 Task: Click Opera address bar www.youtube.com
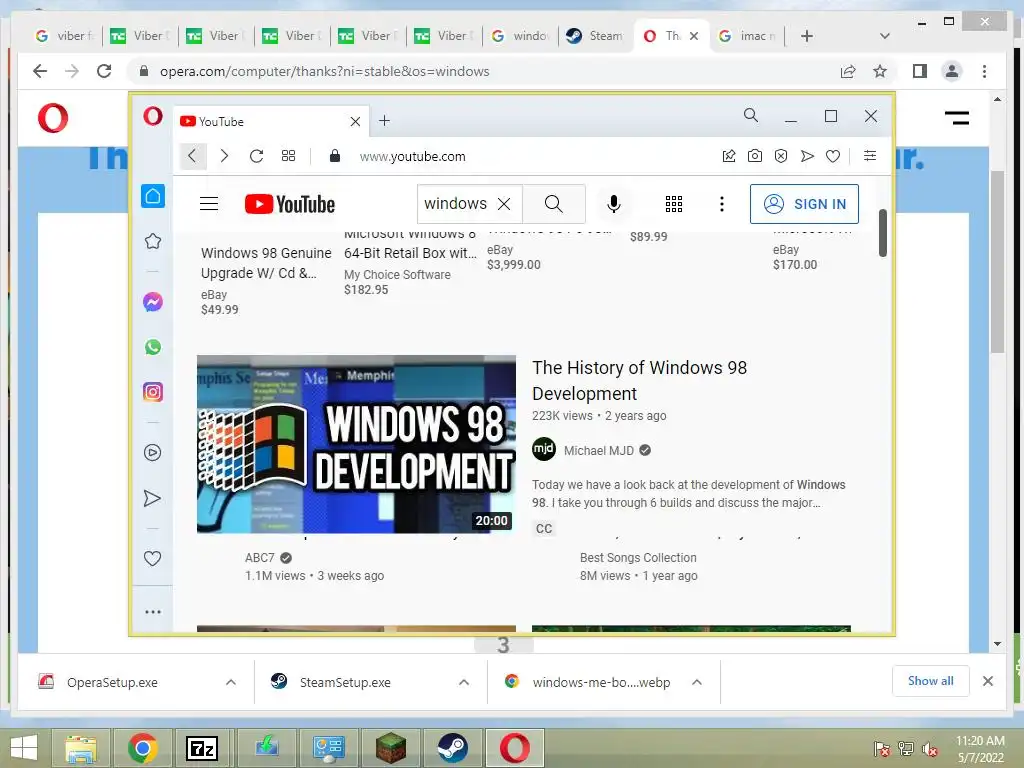(412, 156)
